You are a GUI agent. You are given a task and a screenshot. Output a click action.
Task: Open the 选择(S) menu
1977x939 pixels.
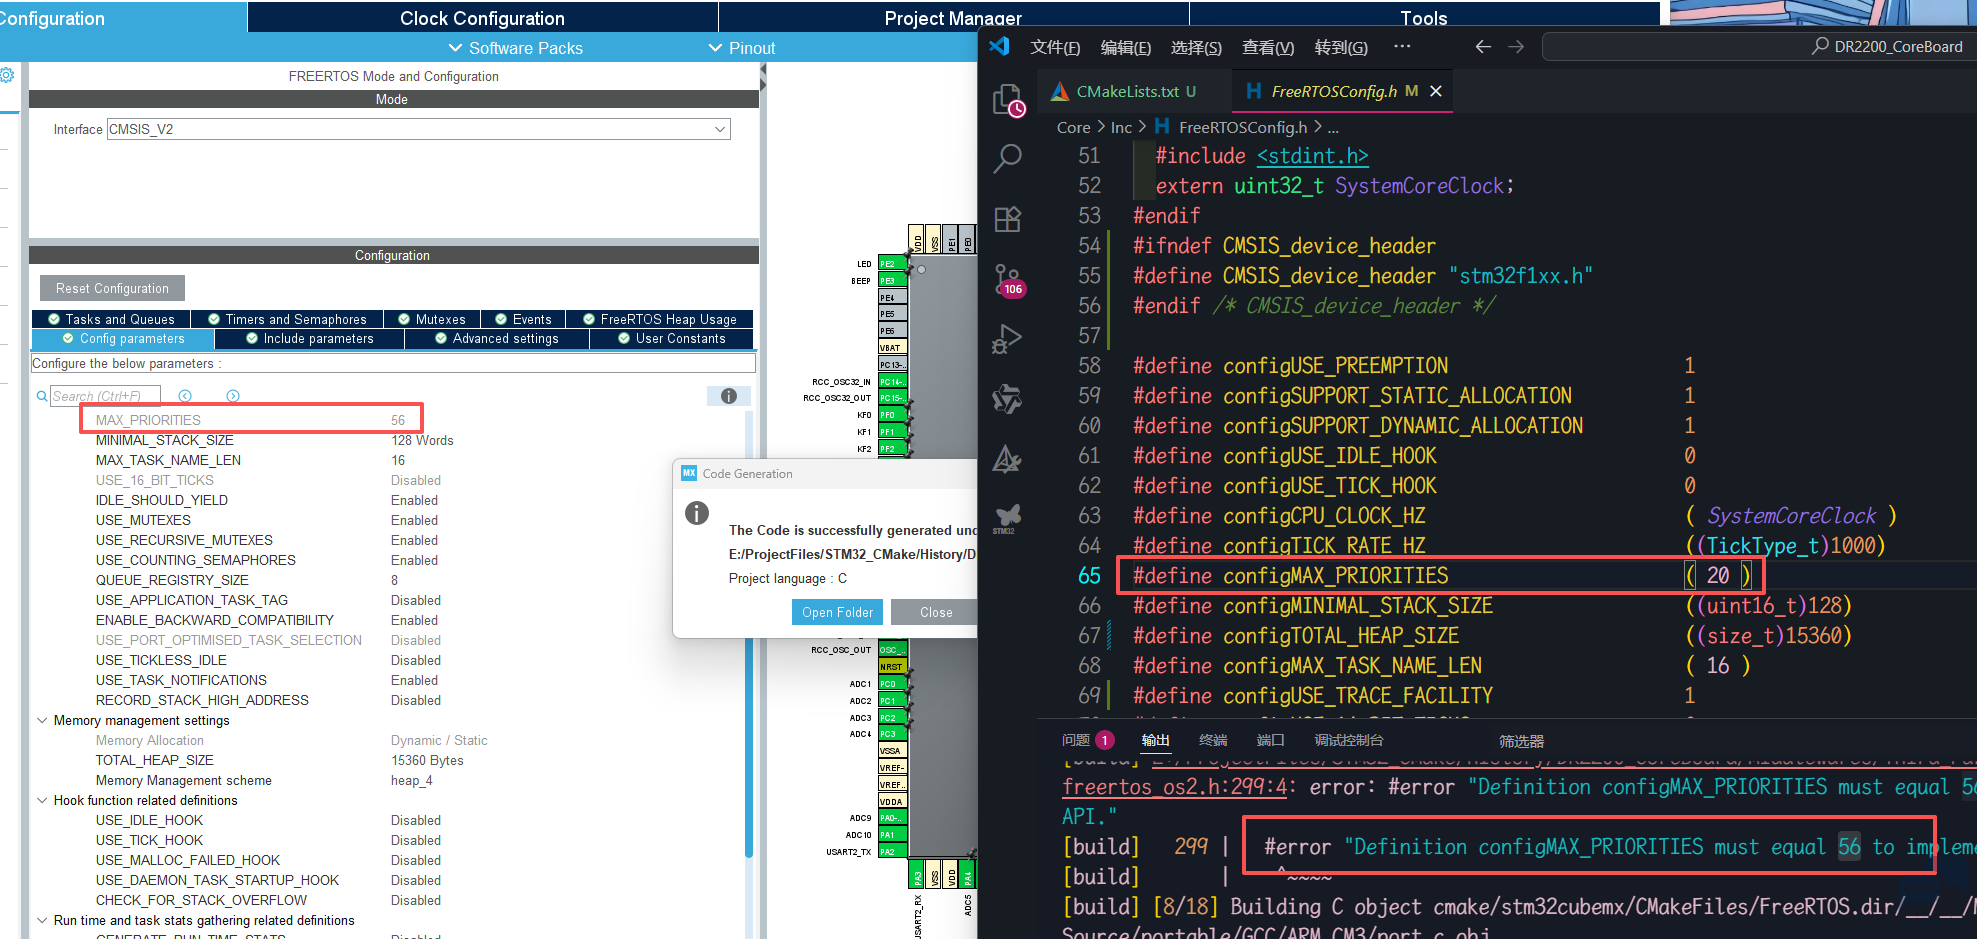coord(1196,47)
